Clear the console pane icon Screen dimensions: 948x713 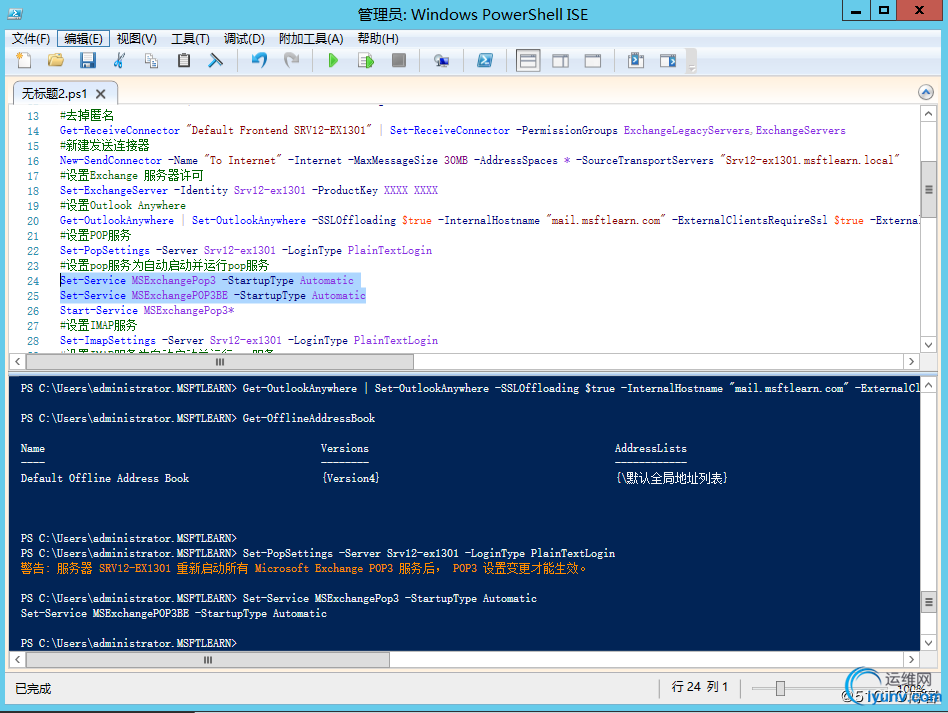click(x=216, y=60)
